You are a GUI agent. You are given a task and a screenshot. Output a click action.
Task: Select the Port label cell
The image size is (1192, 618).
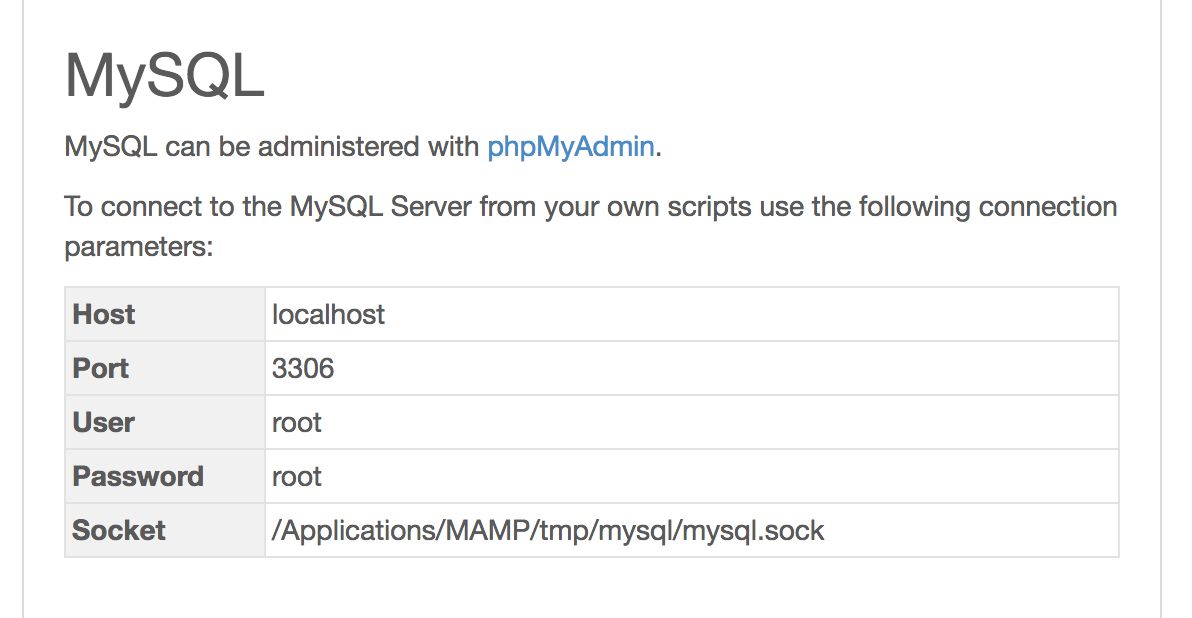point(101,368)
